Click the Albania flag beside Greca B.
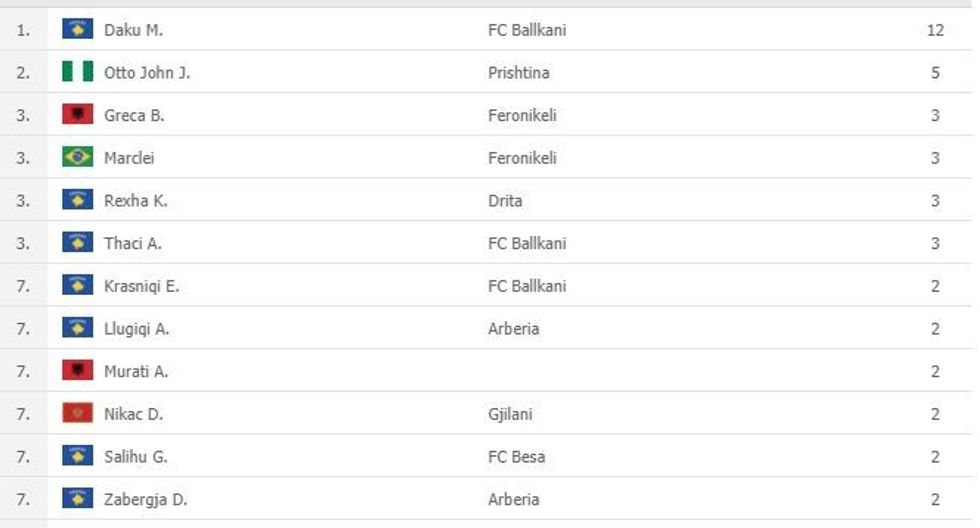The image size is (980, 528). [x=77, y=115]
